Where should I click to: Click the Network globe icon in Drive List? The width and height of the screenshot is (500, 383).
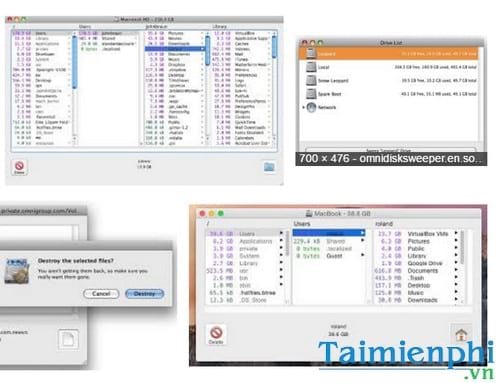311,107
